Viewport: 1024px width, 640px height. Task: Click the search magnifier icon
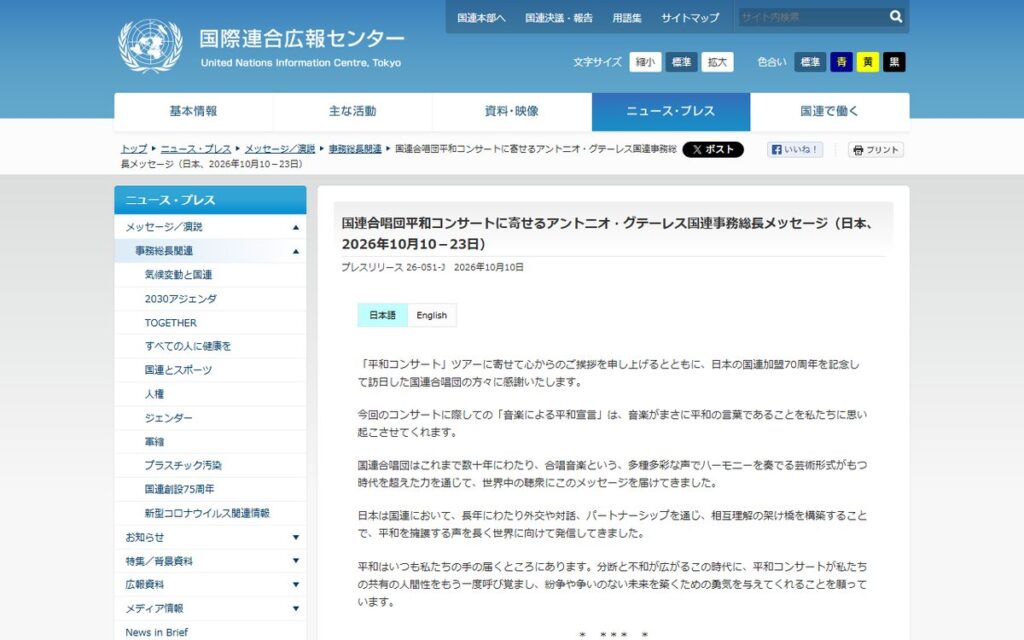point(896,16)
